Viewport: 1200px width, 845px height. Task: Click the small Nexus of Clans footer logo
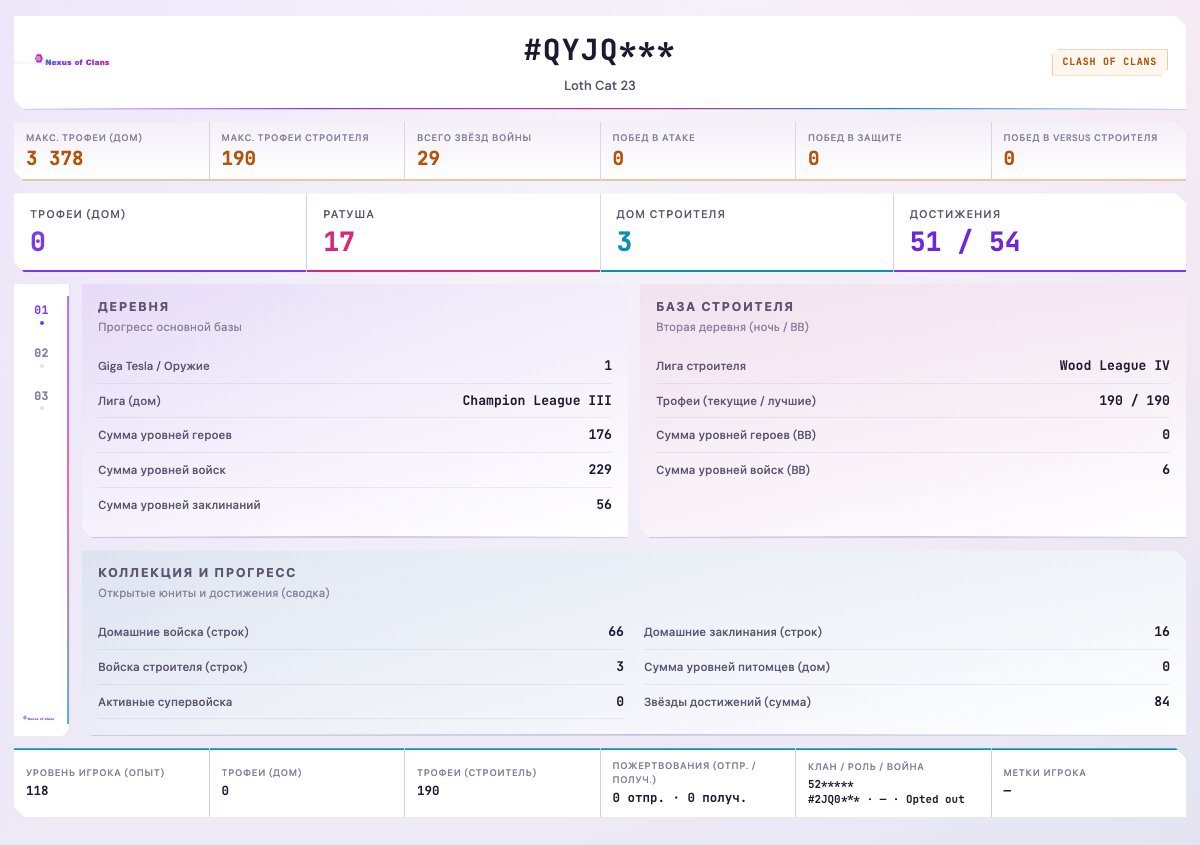pyautogui.click(x=39, y=717)
